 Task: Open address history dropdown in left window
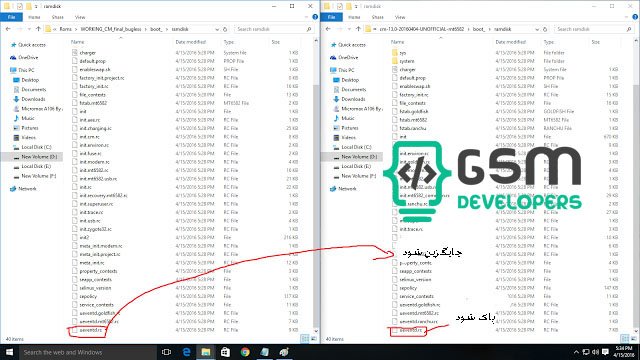[217, 29]
